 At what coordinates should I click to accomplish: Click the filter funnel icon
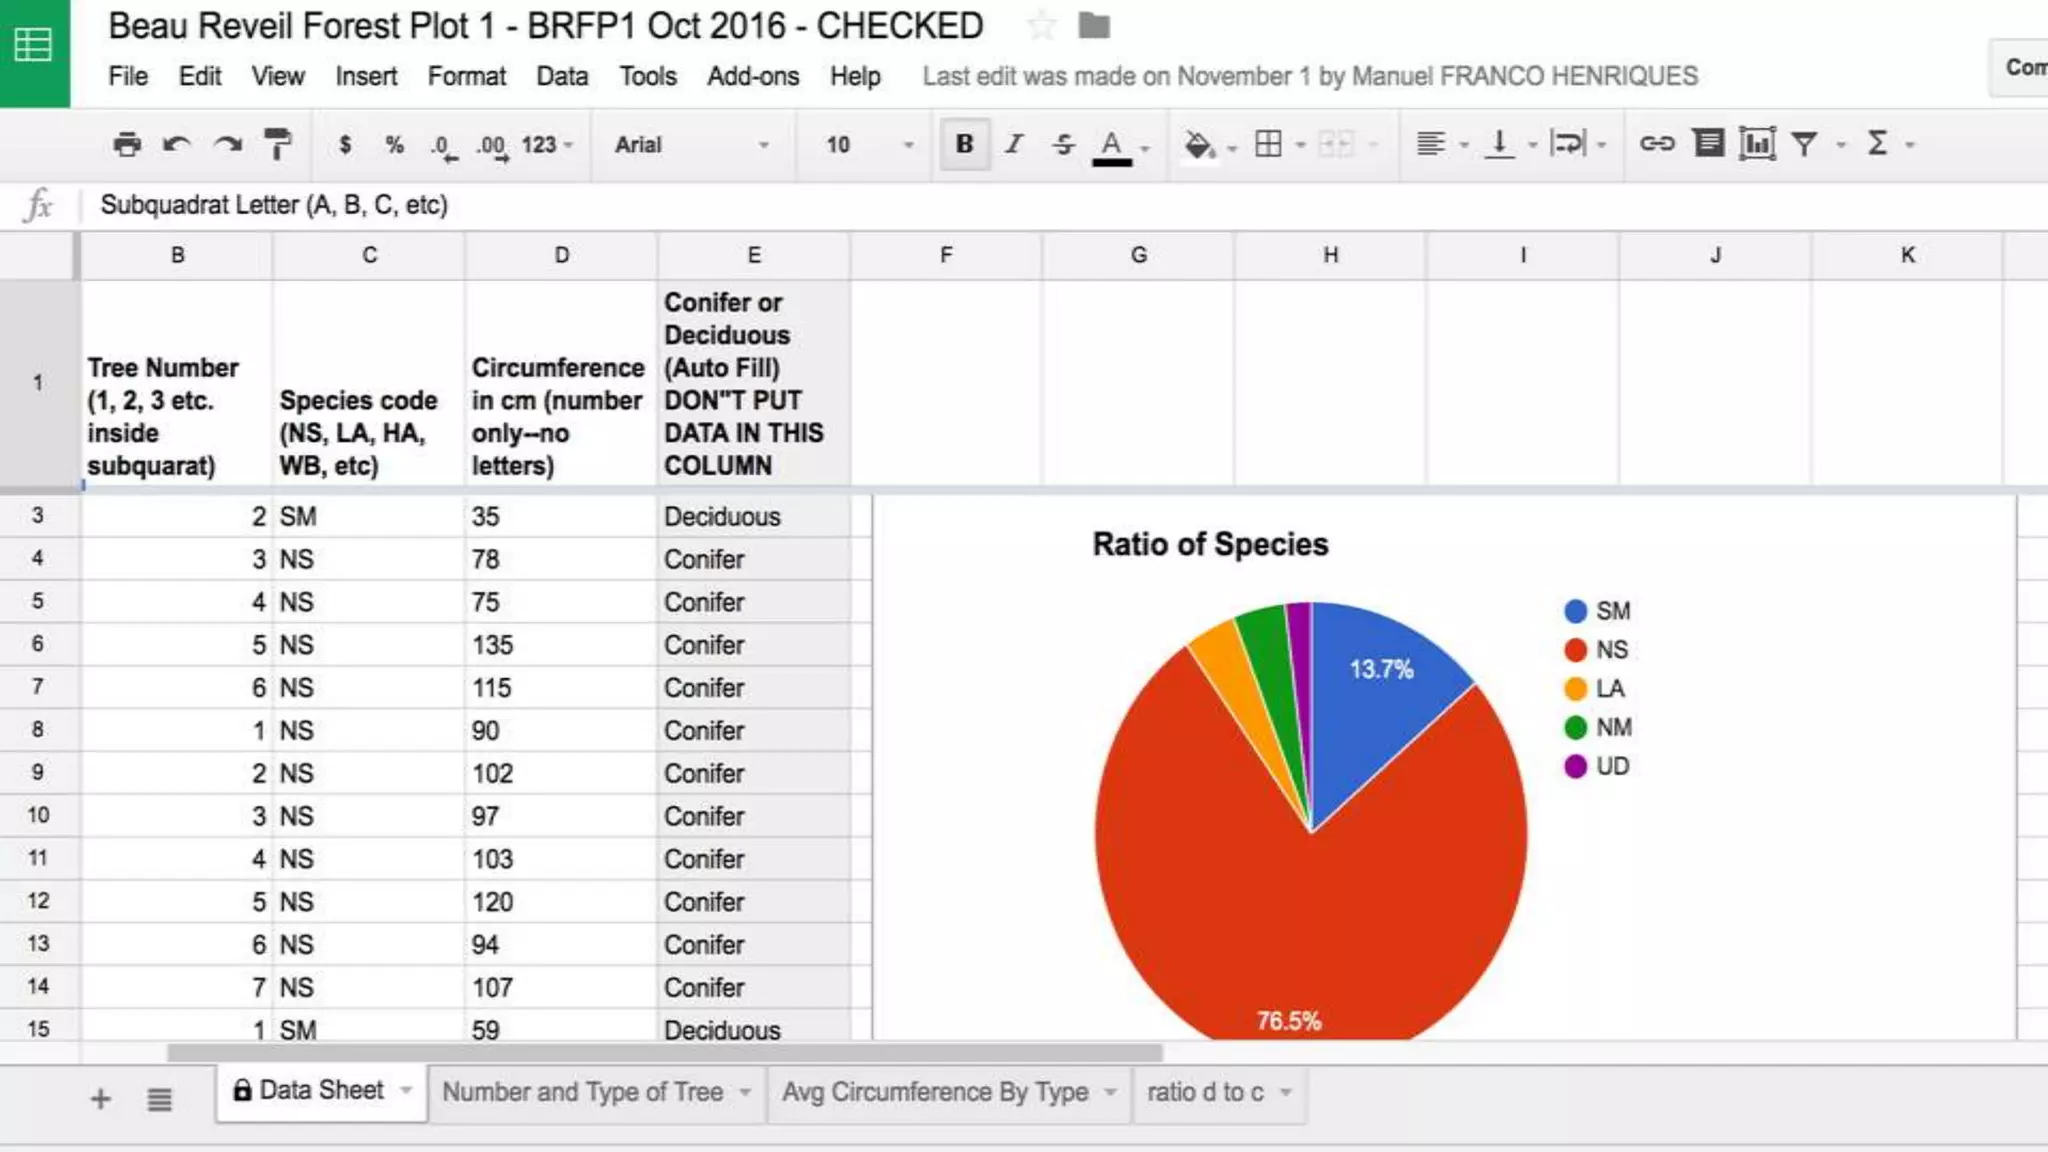tap(1804, 144)
